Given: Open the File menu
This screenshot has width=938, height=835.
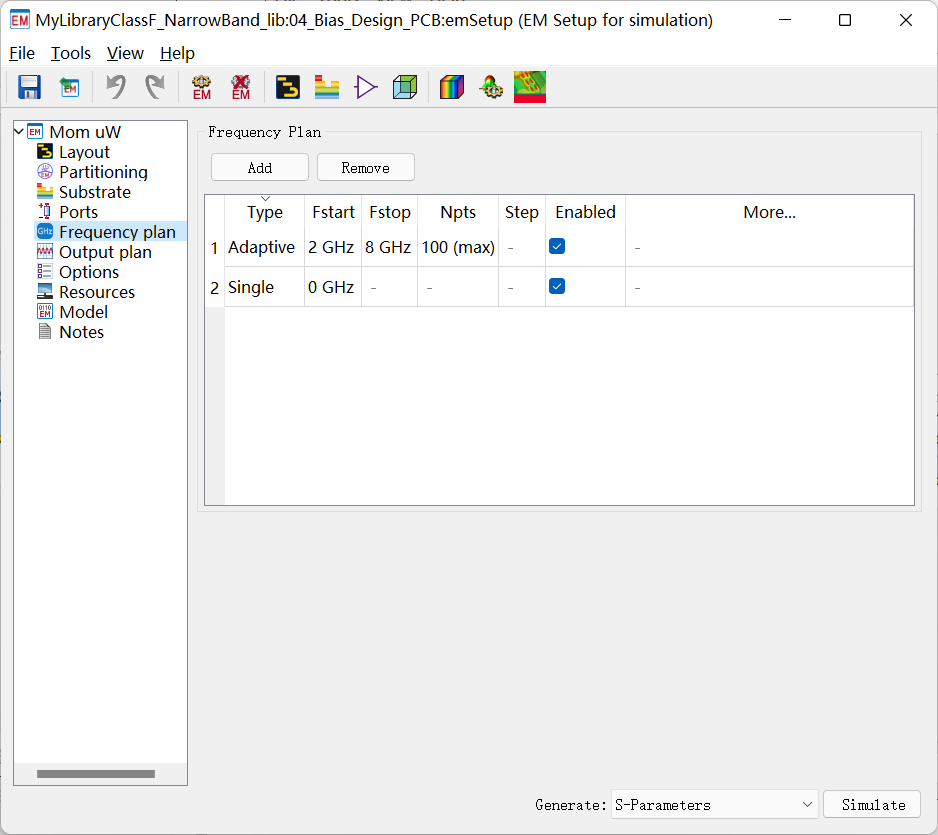Looking at the screenshot, I should (x=22, y=53).
